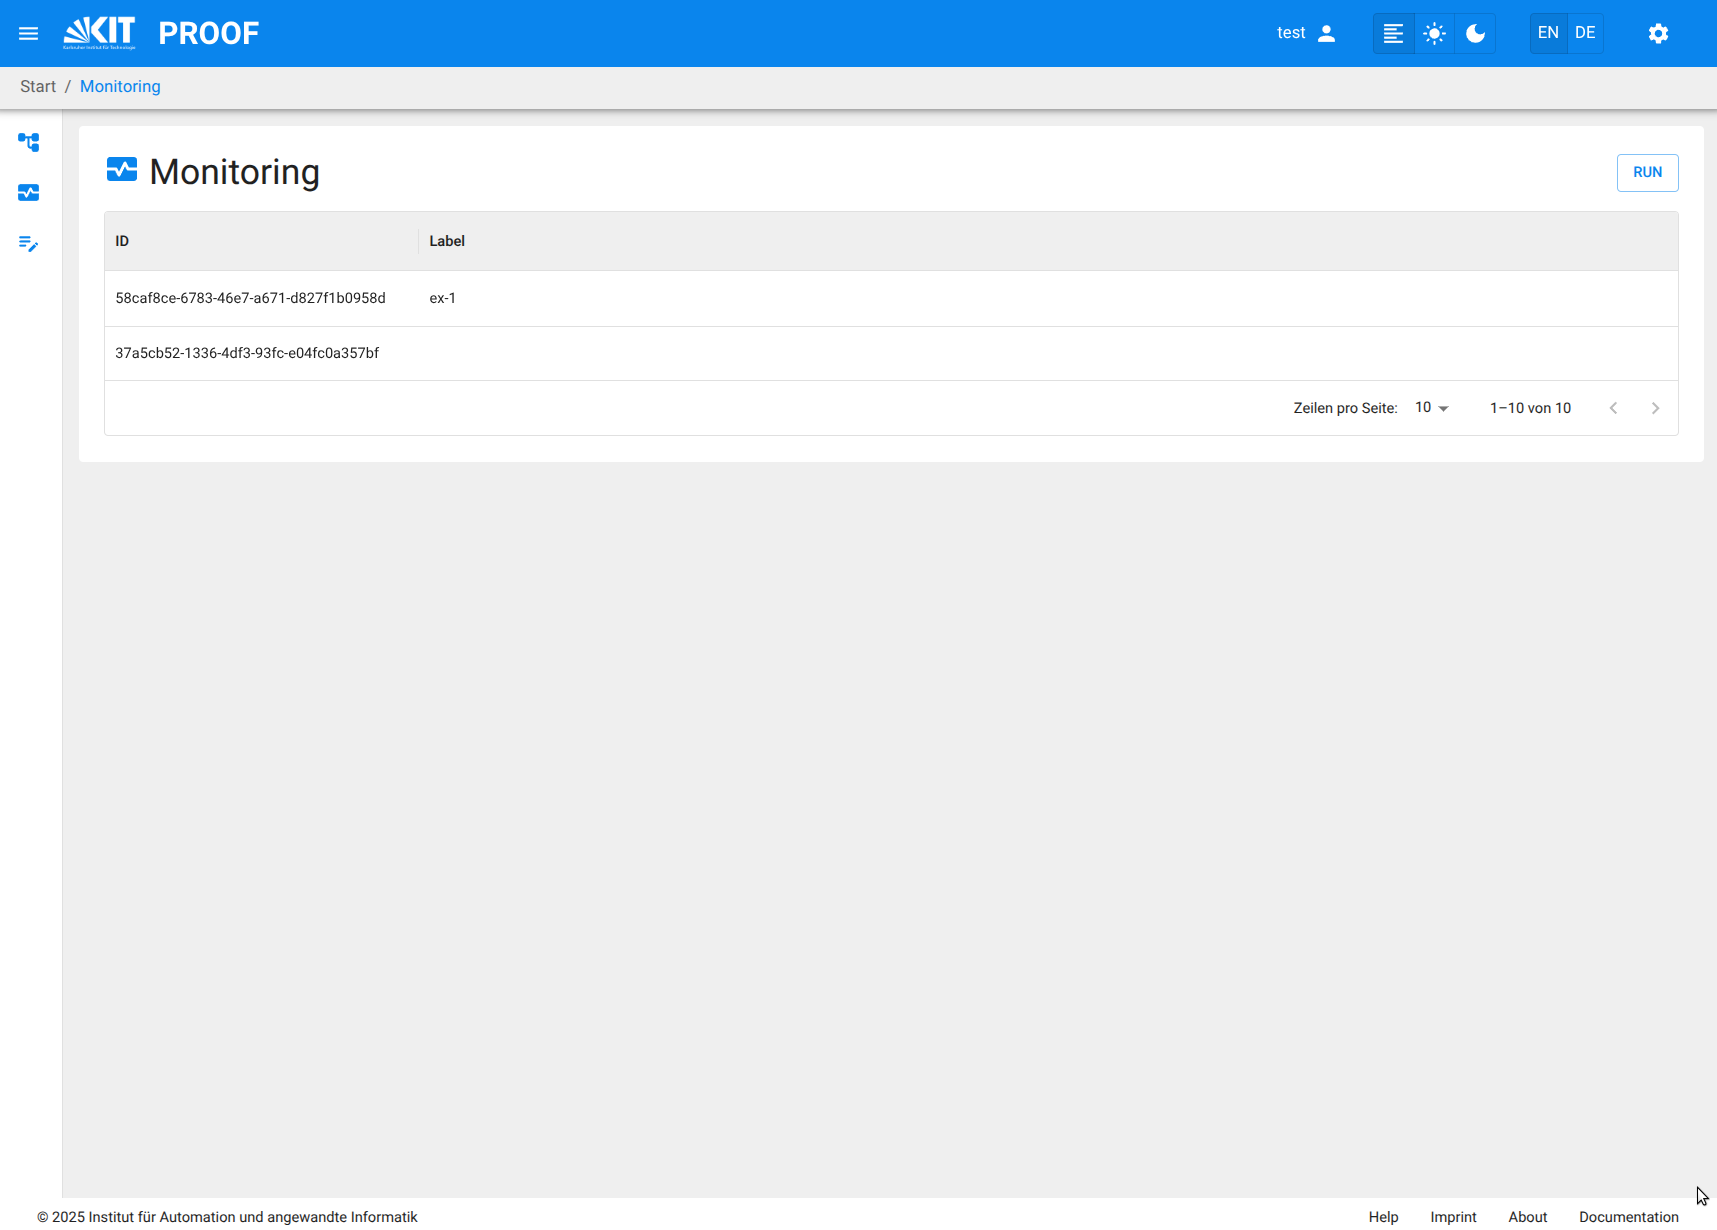
Task: Enable light mode with the sun toggle
Action: click(1434, 33)
